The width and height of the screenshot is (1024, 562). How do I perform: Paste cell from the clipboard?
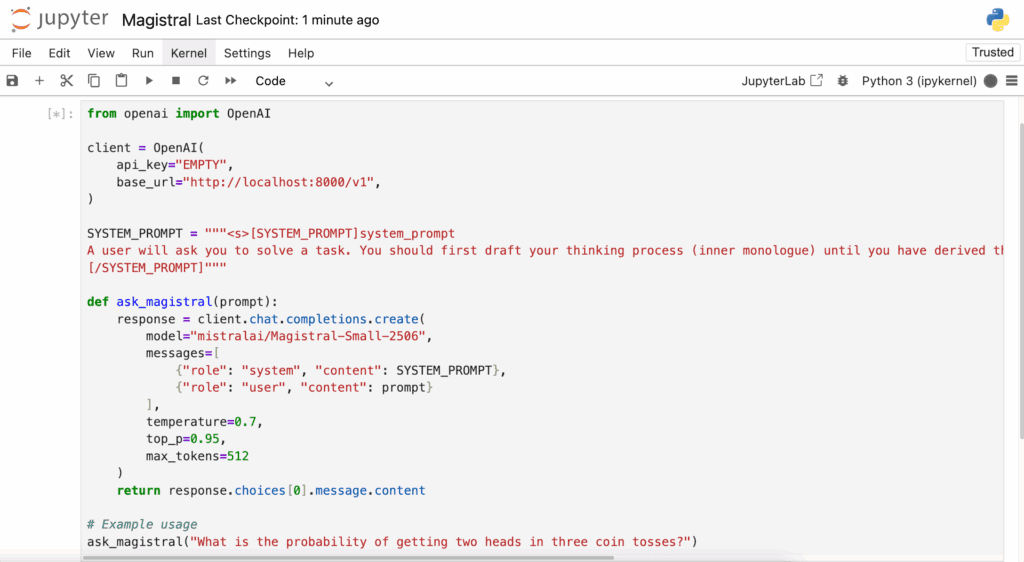(121, 81)
